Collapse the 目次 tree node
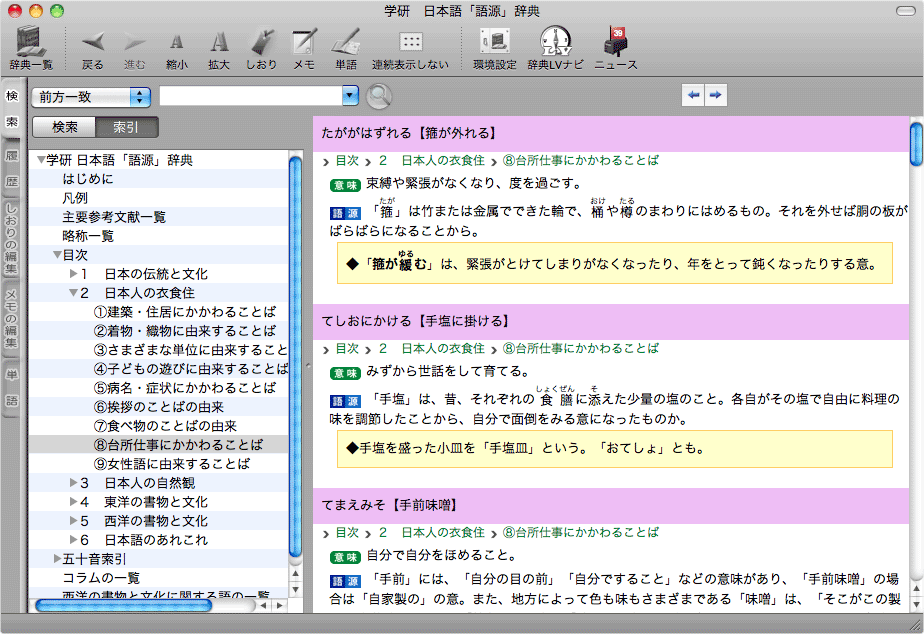 tap(57, 255)
